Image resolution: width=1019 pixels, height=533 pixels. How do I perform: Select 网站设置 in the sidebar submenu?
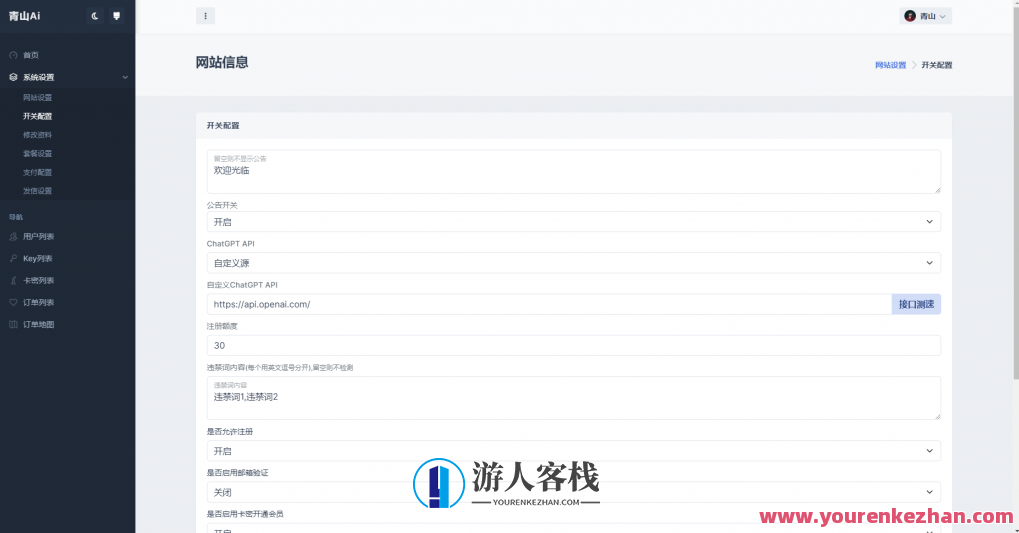pyautogui.click(x=38, y=98)
